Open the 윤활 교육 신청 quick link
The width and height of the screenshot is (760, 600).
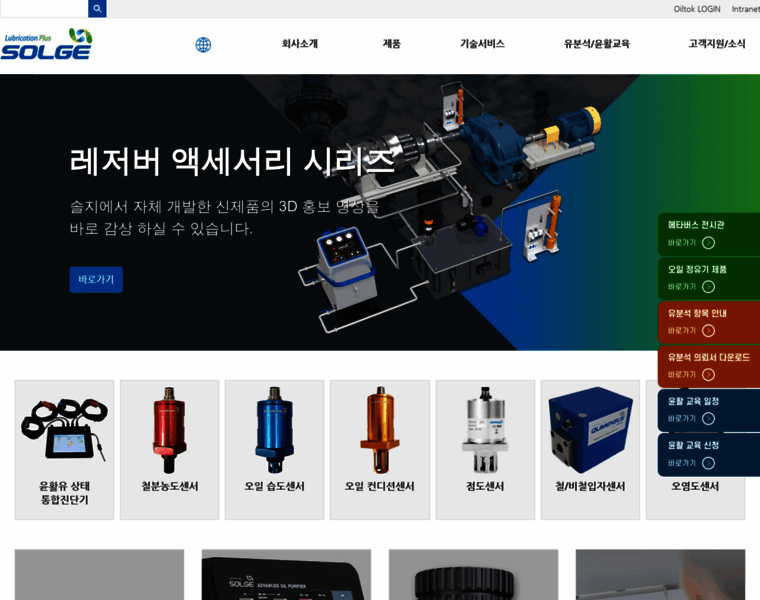[709, 455]
